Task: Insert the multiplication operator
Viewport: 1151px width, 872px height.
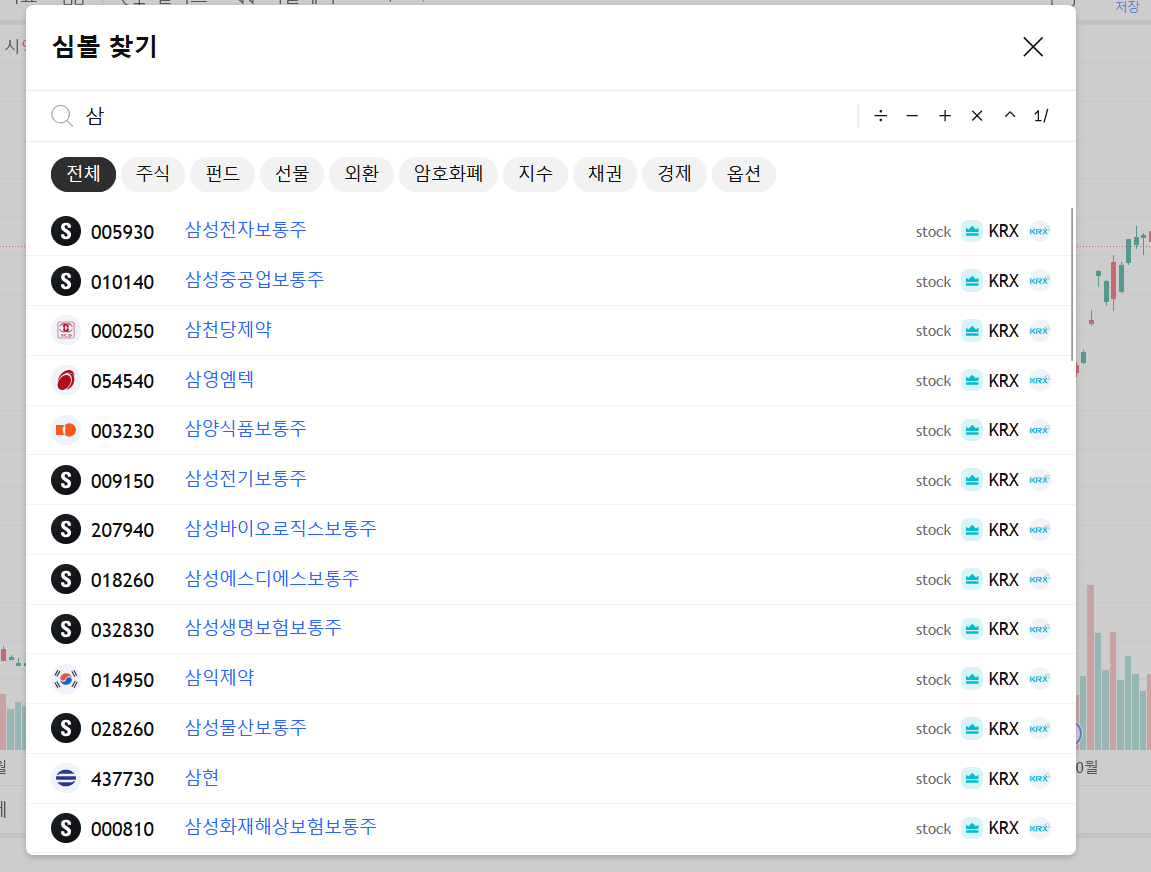Action: coord(977,116)
